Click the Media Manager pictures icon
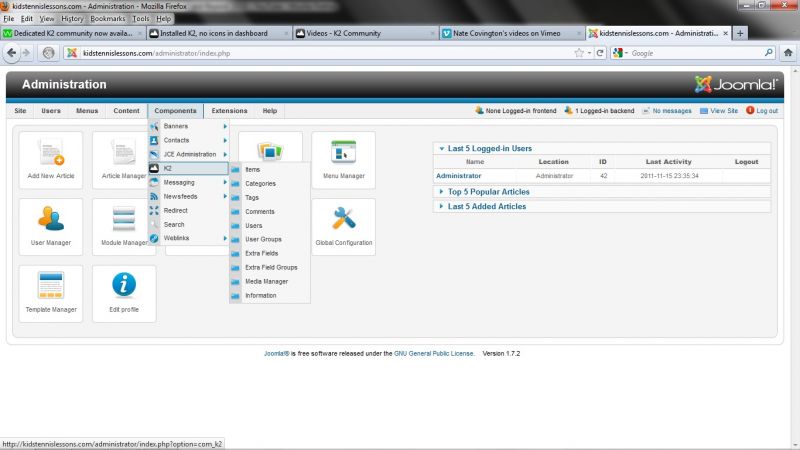The width and height of the screenshot is (800, 450). (x=270, y=151)
